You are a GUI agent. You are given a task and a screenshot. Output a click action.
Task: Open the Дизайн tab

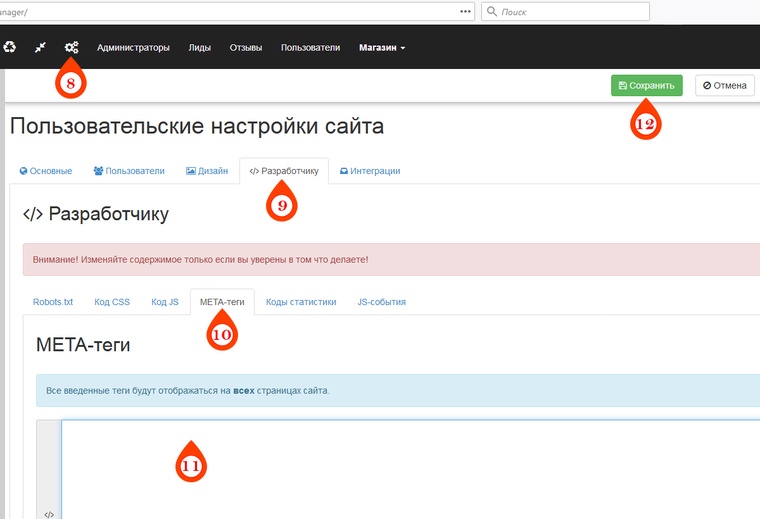[x=207, y=171]
